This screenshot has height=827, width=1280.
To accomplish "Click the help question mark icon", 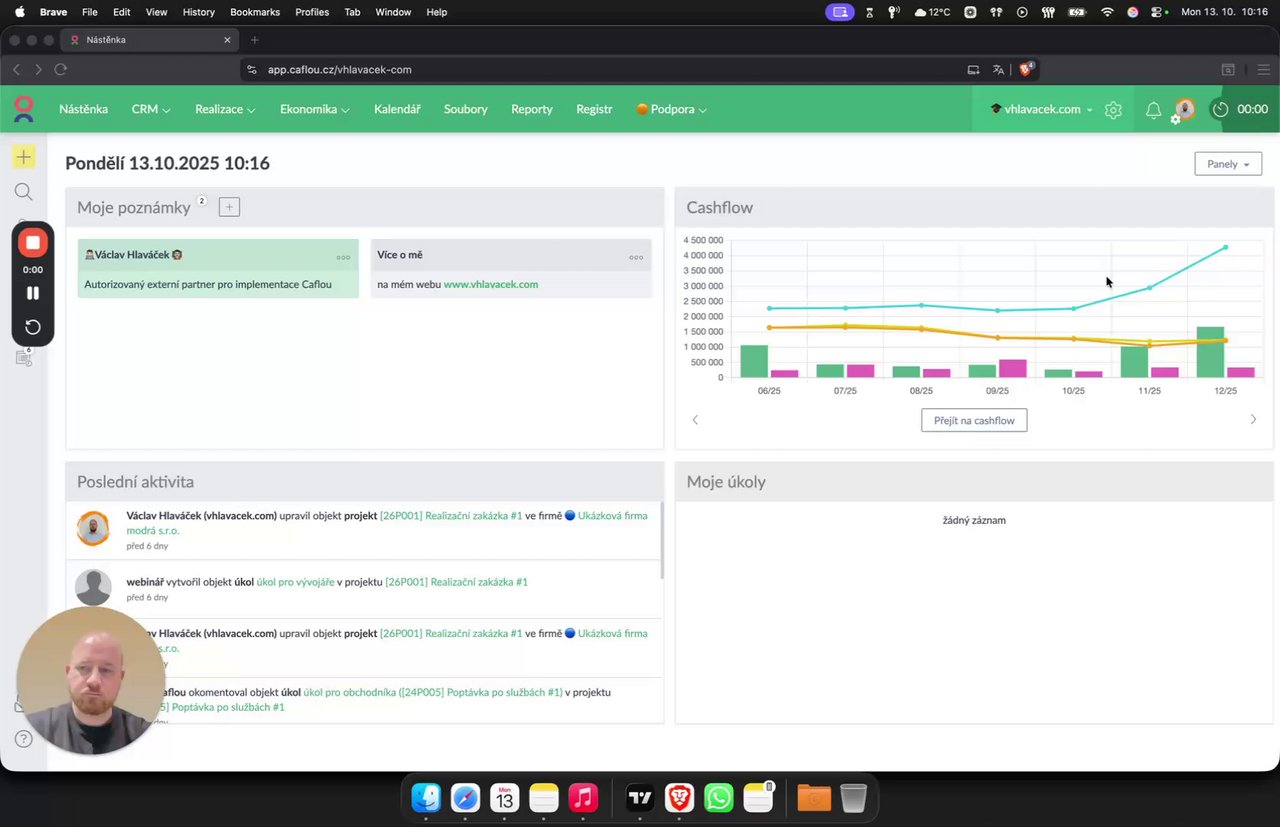I will coord(24,739).
